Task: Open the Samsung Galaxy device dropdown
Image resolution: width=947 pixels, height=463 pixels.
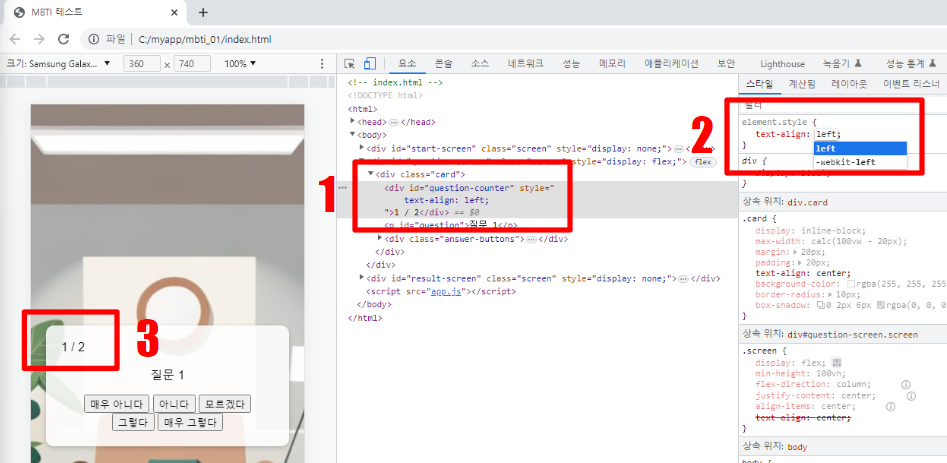Action: 59,63
